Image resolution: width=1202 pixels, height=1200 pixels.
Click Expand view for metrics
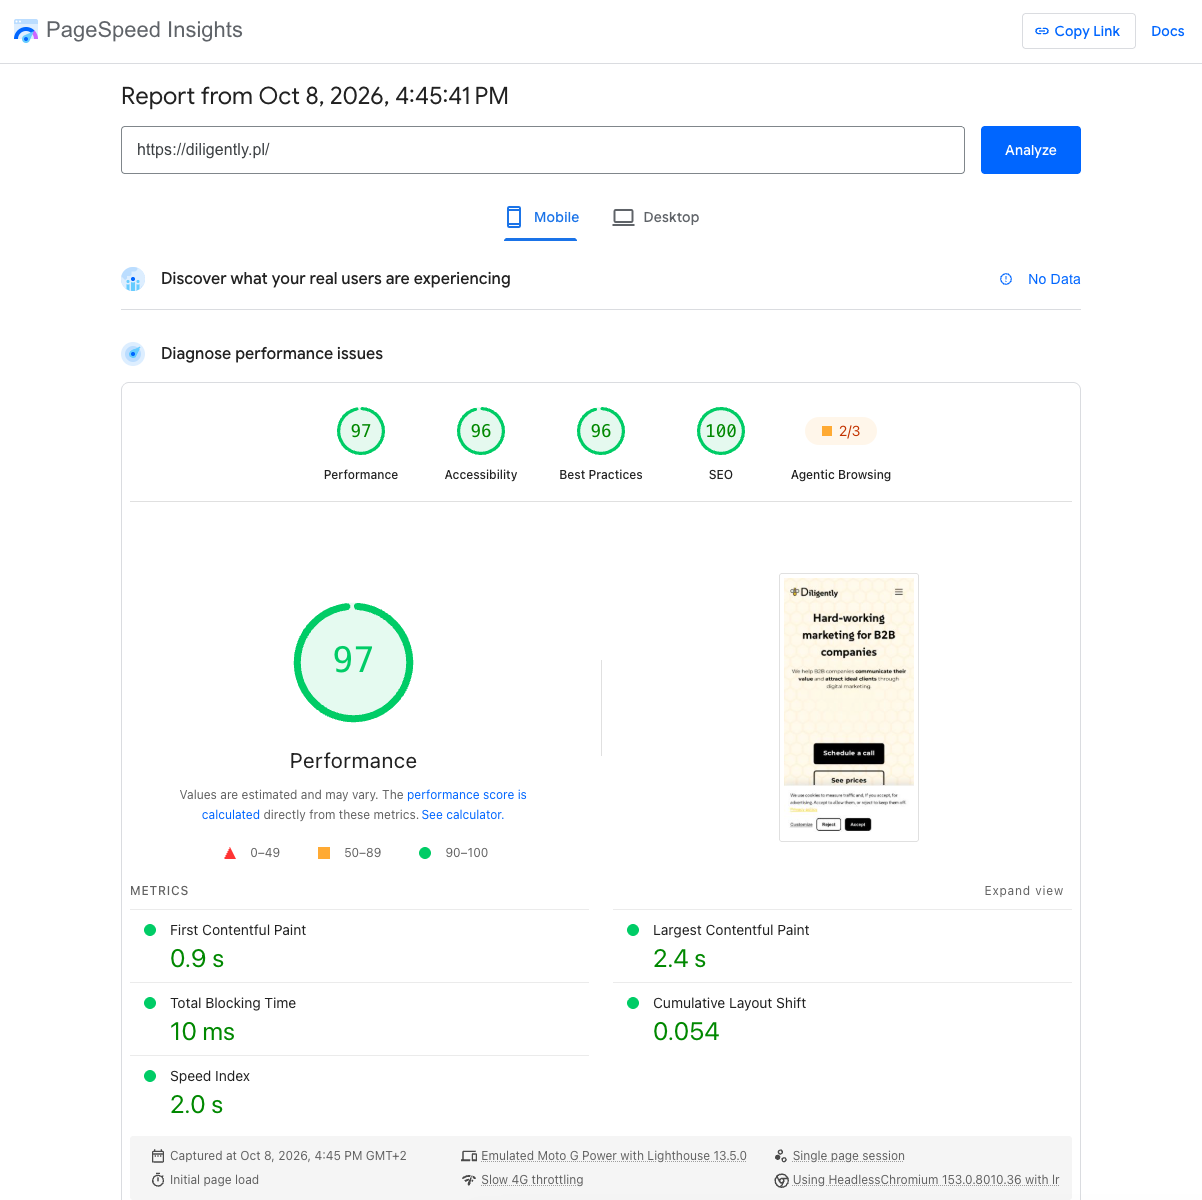pyautogui.click(x=1024, y=891)
